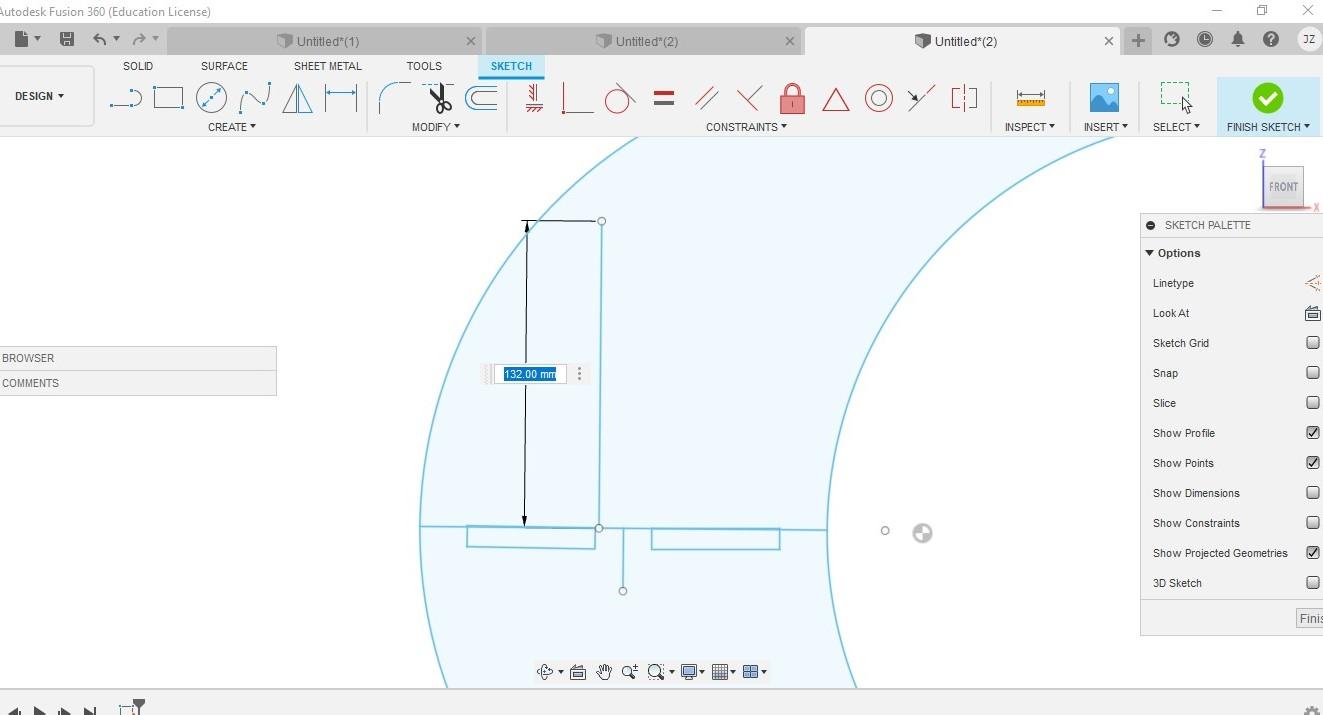This screenshot has width=1323, height=715.
Task: Collapse the Options section in Sketch Palette
Action: [1150, 253]
